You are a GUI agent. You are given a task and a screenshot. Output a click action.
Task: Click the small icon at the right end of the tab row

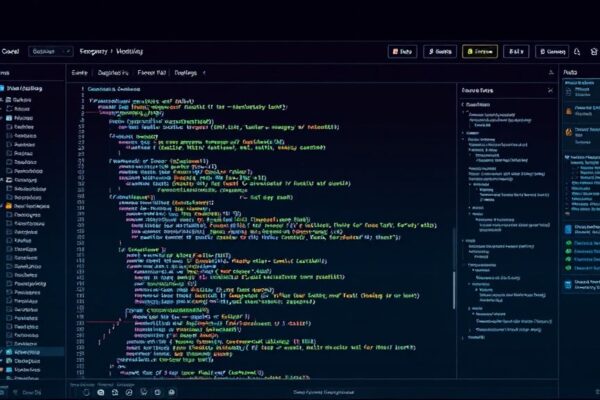pos(551,72)
